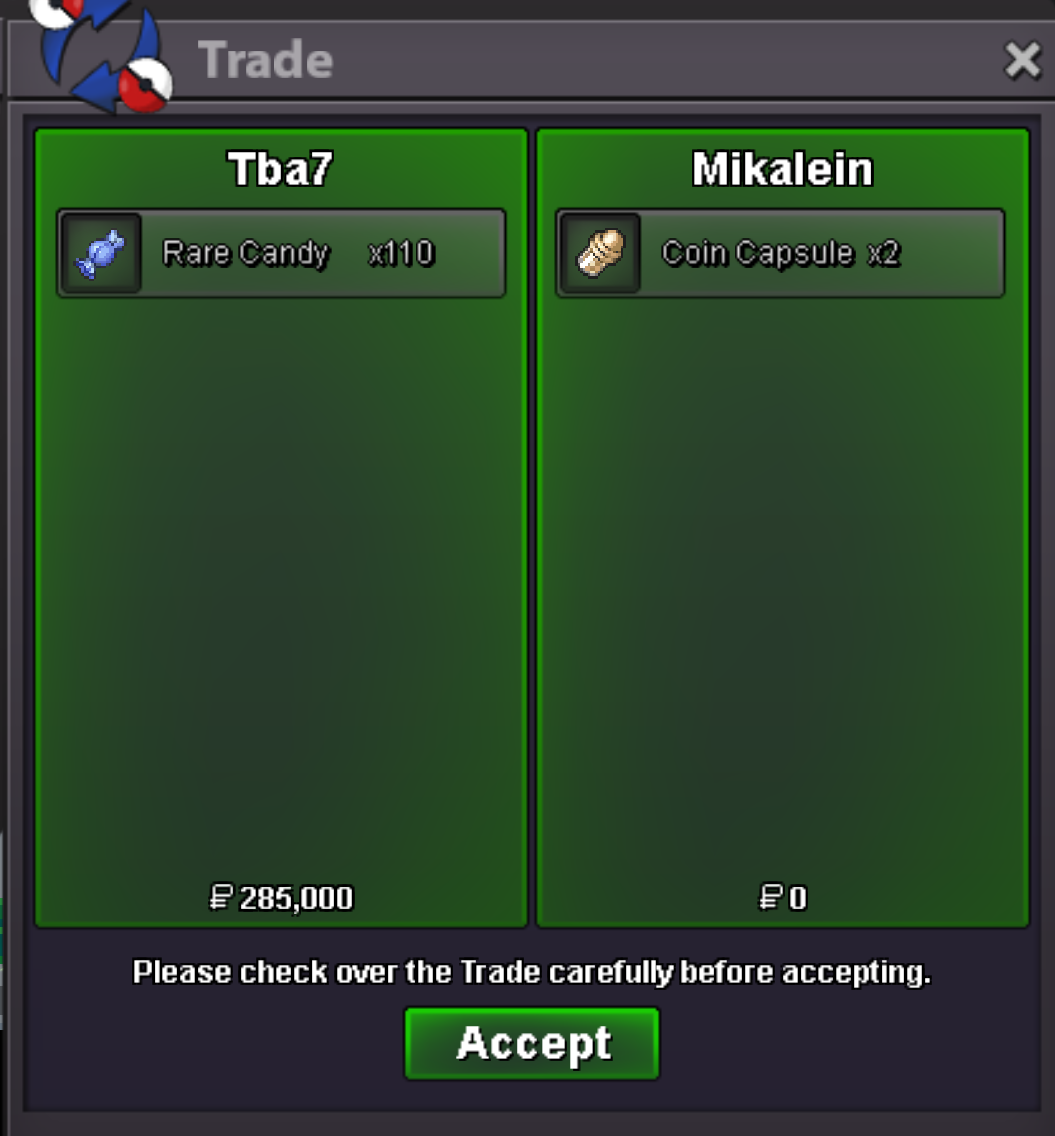Click Tba7's 285,000 money offer amount
Screen dimensions: 1055x1136
(296, 898)
